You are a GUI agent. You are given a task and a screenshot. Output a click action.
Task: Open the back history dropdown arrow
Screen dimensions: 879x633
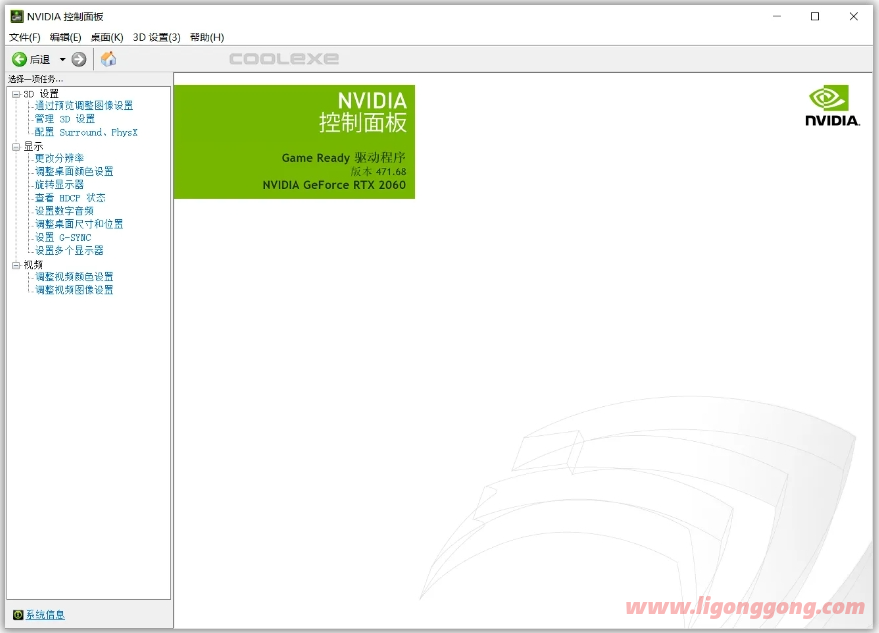62,59
